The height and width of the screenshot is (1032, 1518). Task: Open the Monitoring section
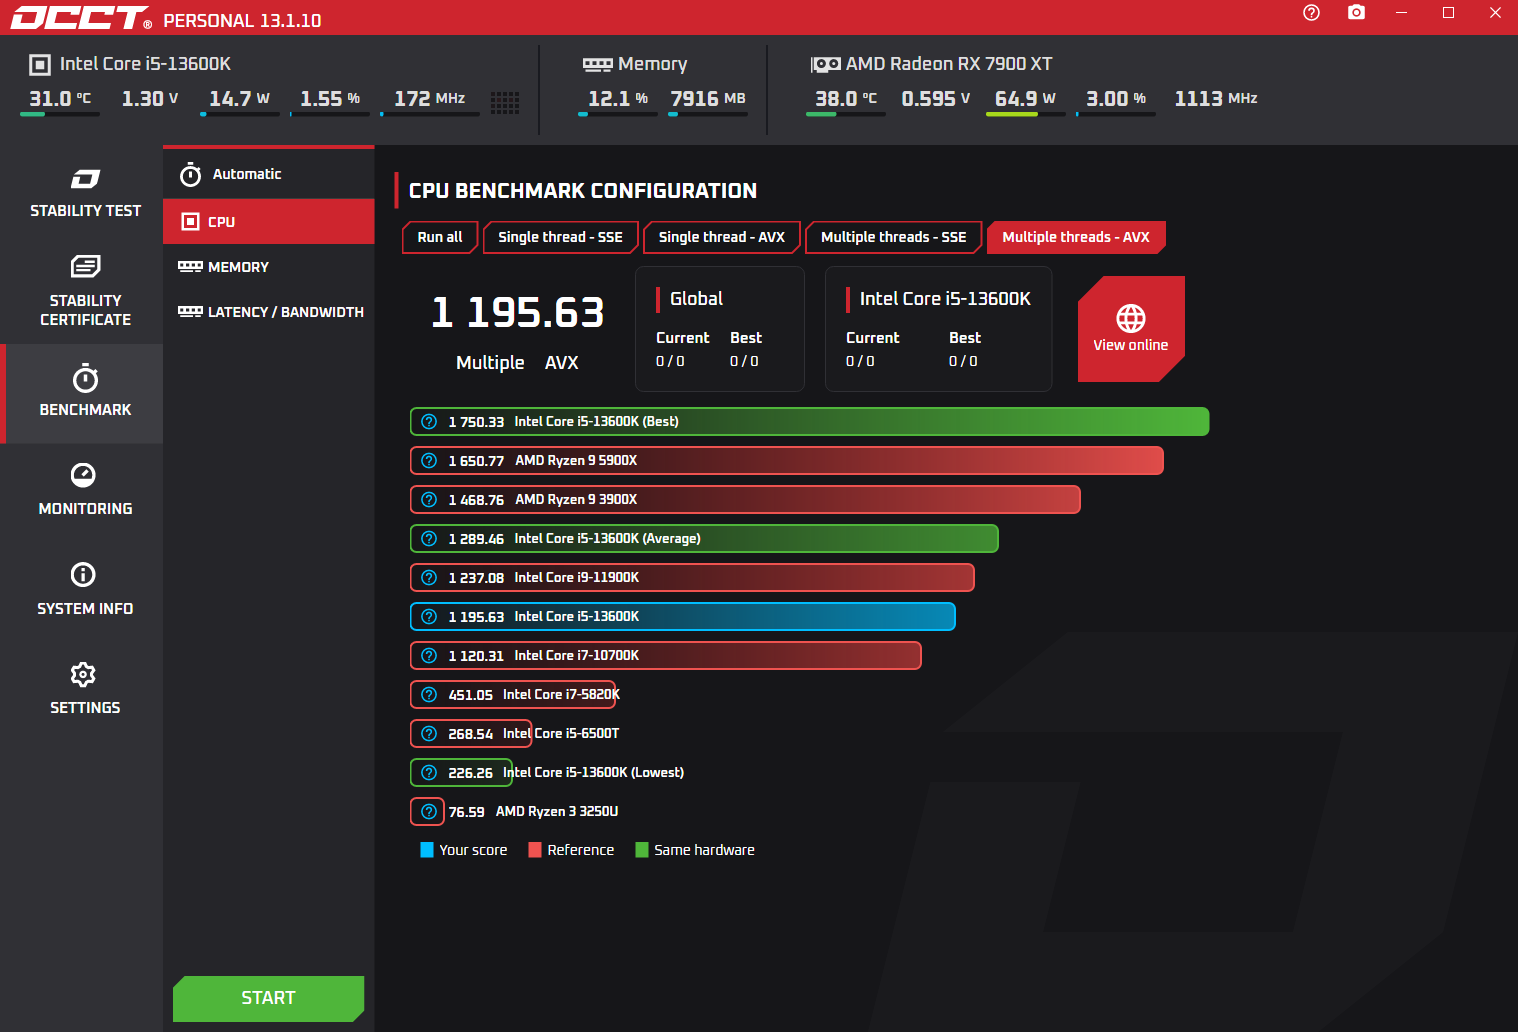pos(85,490)
